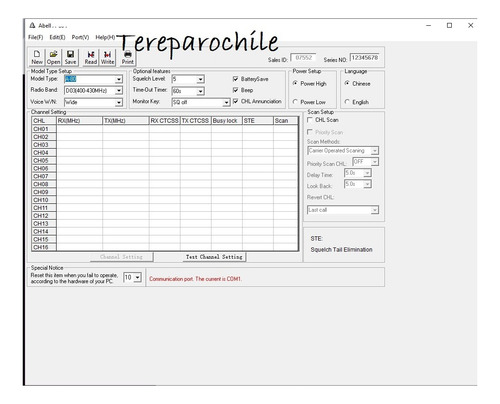Select English language option
Viewport: 500px width, 404px height.
[x=347, y=102]
